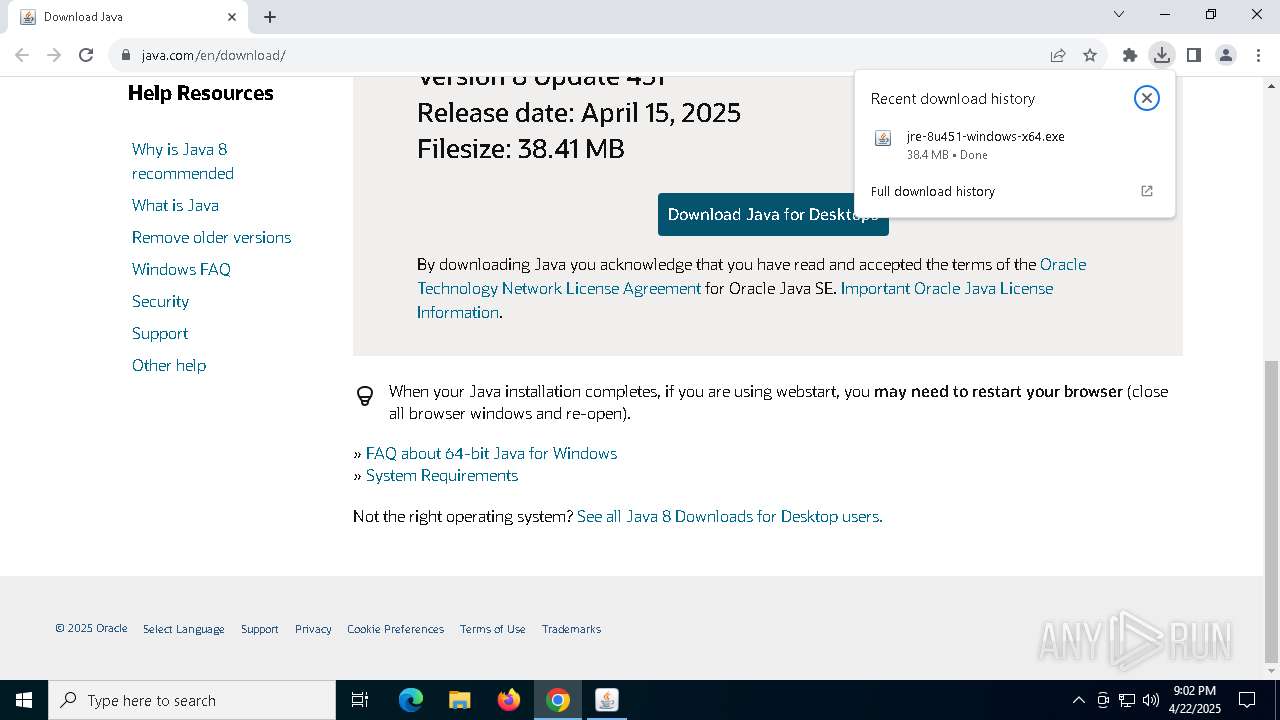The height and width of the screenshot is (720, 1280).
Task: Click the volume speaker tray icon
Action: tap(1151, 700)
